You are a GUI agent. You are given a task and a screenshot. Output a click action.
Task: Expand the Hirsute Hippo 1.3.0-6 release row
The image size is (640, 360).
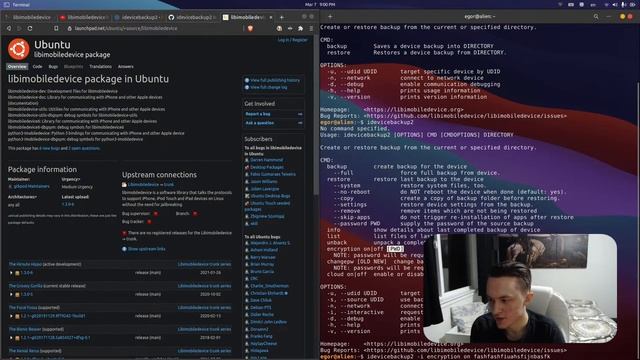coord(11,273)
